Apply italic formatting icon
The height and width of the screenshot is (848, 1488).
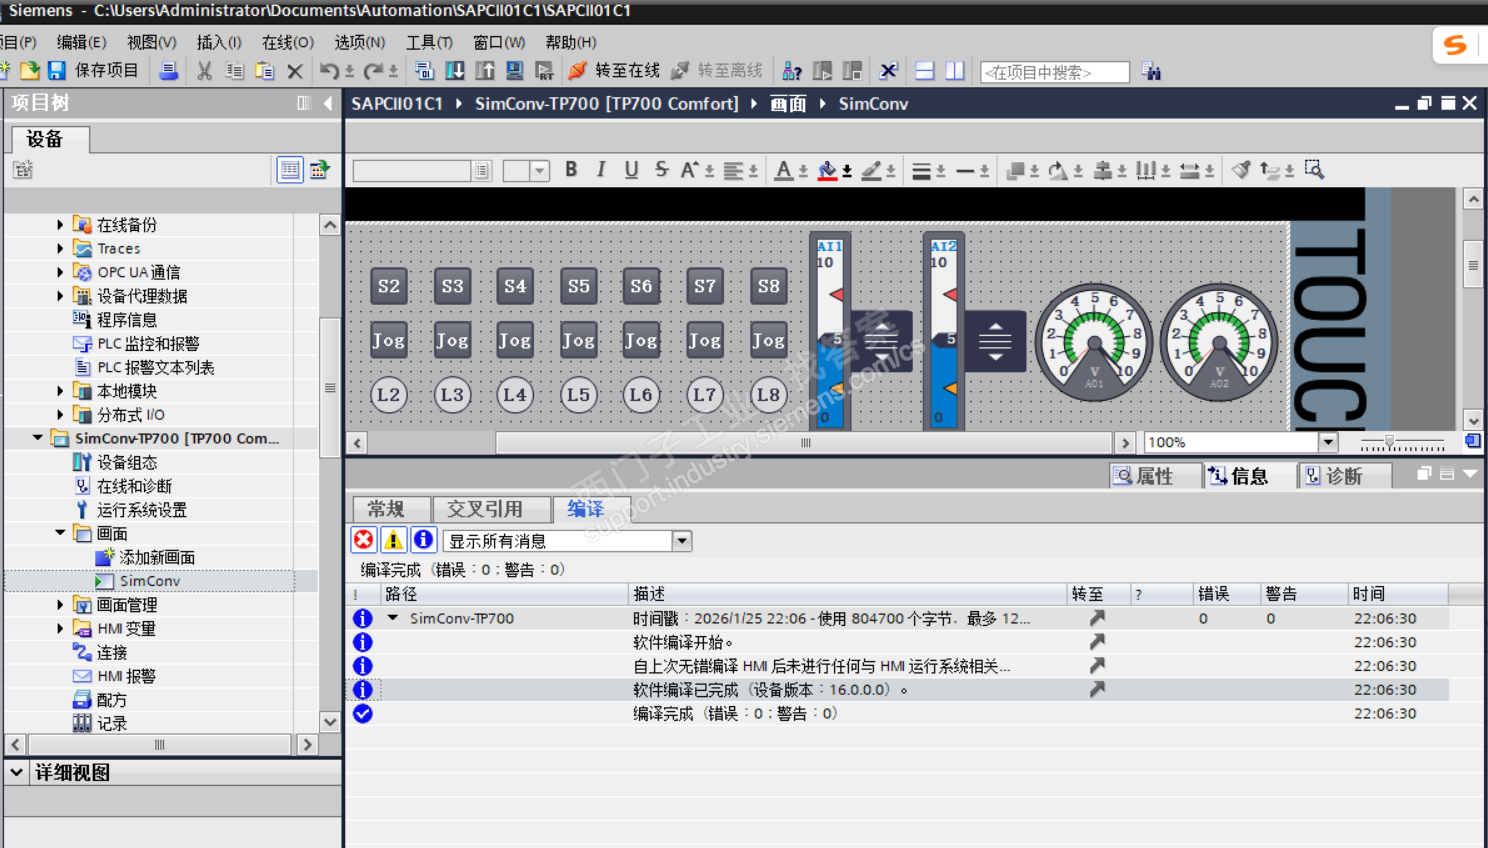pyautogui.click(x=601, y=170)
